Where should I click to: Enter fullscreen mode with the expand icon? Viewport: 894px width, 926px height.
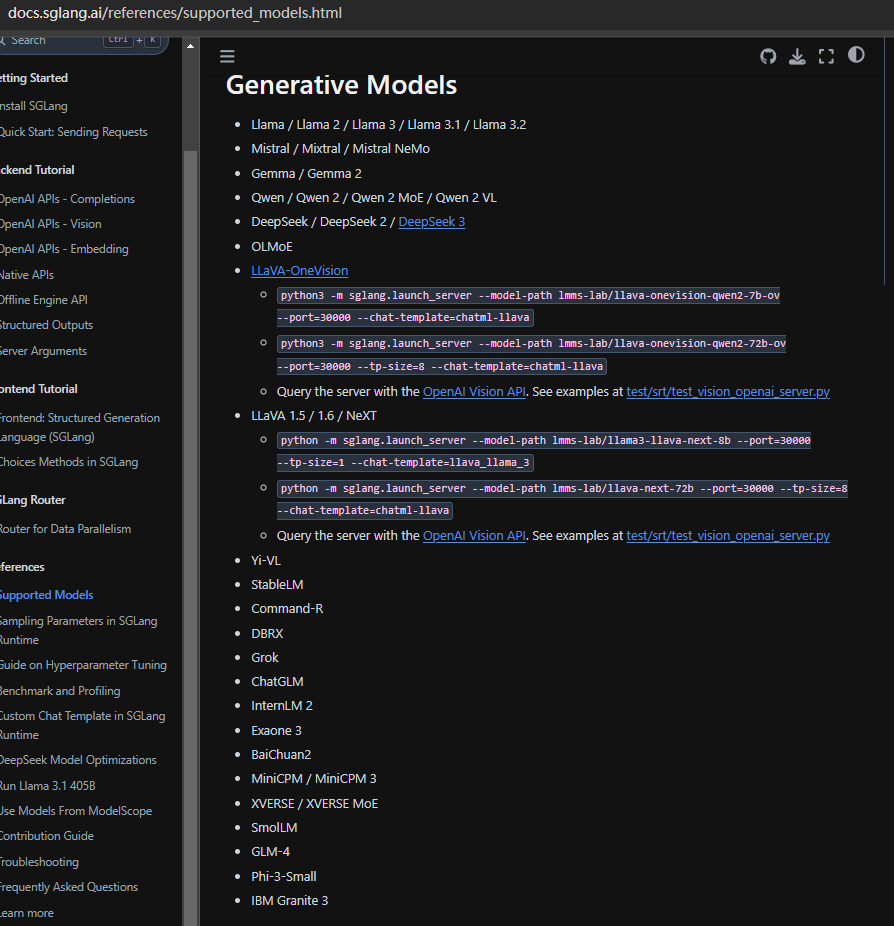(826, 56)
